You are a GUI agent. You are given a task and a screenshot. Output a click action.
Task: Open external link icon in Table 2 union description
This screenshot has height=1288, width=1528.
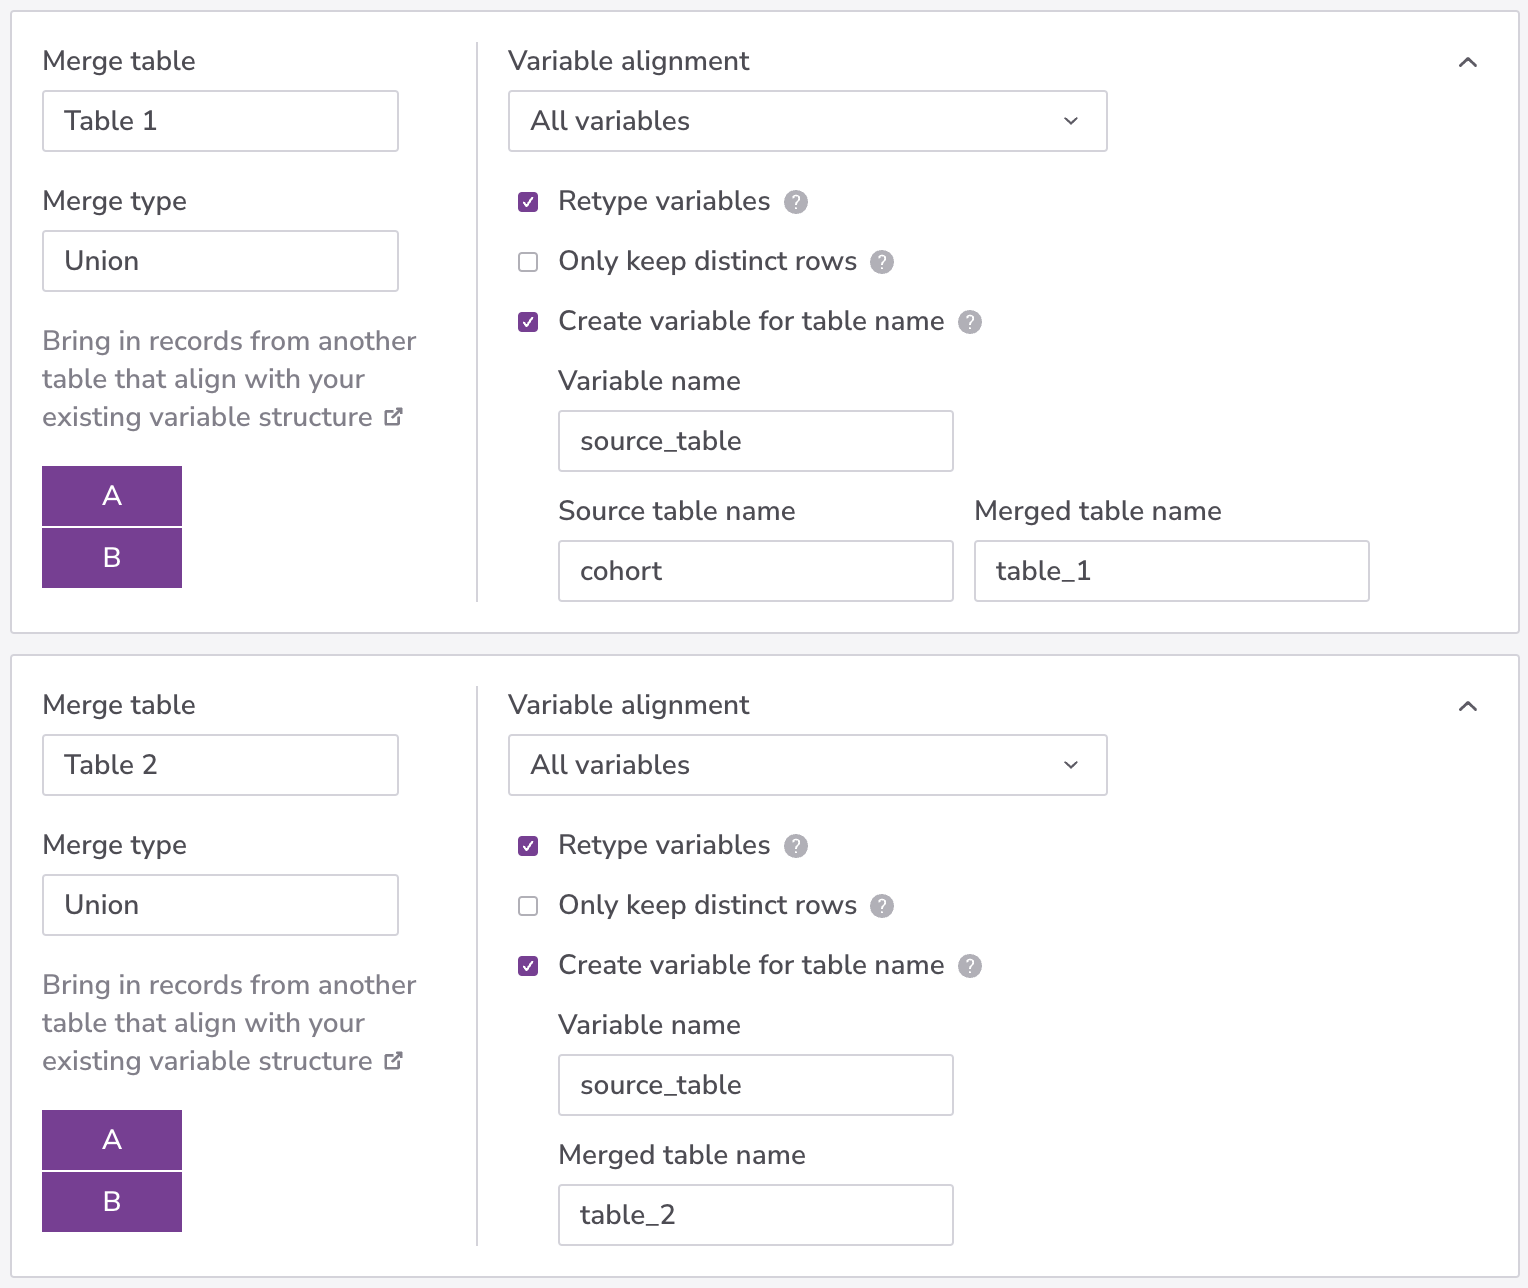[393, 1061]
